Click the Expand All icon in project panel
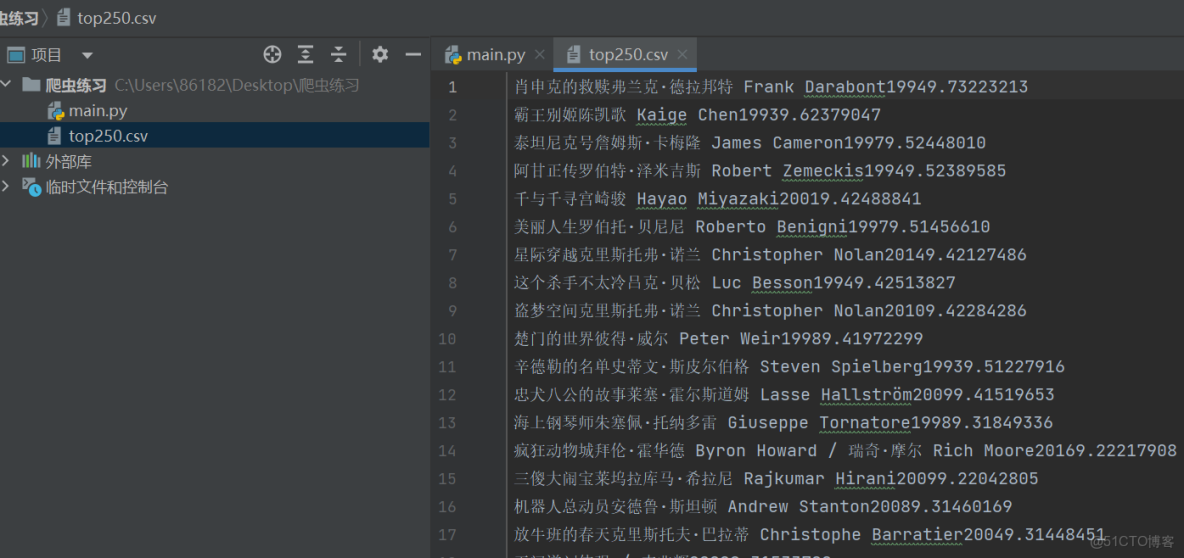 click(x=305, y=54)
